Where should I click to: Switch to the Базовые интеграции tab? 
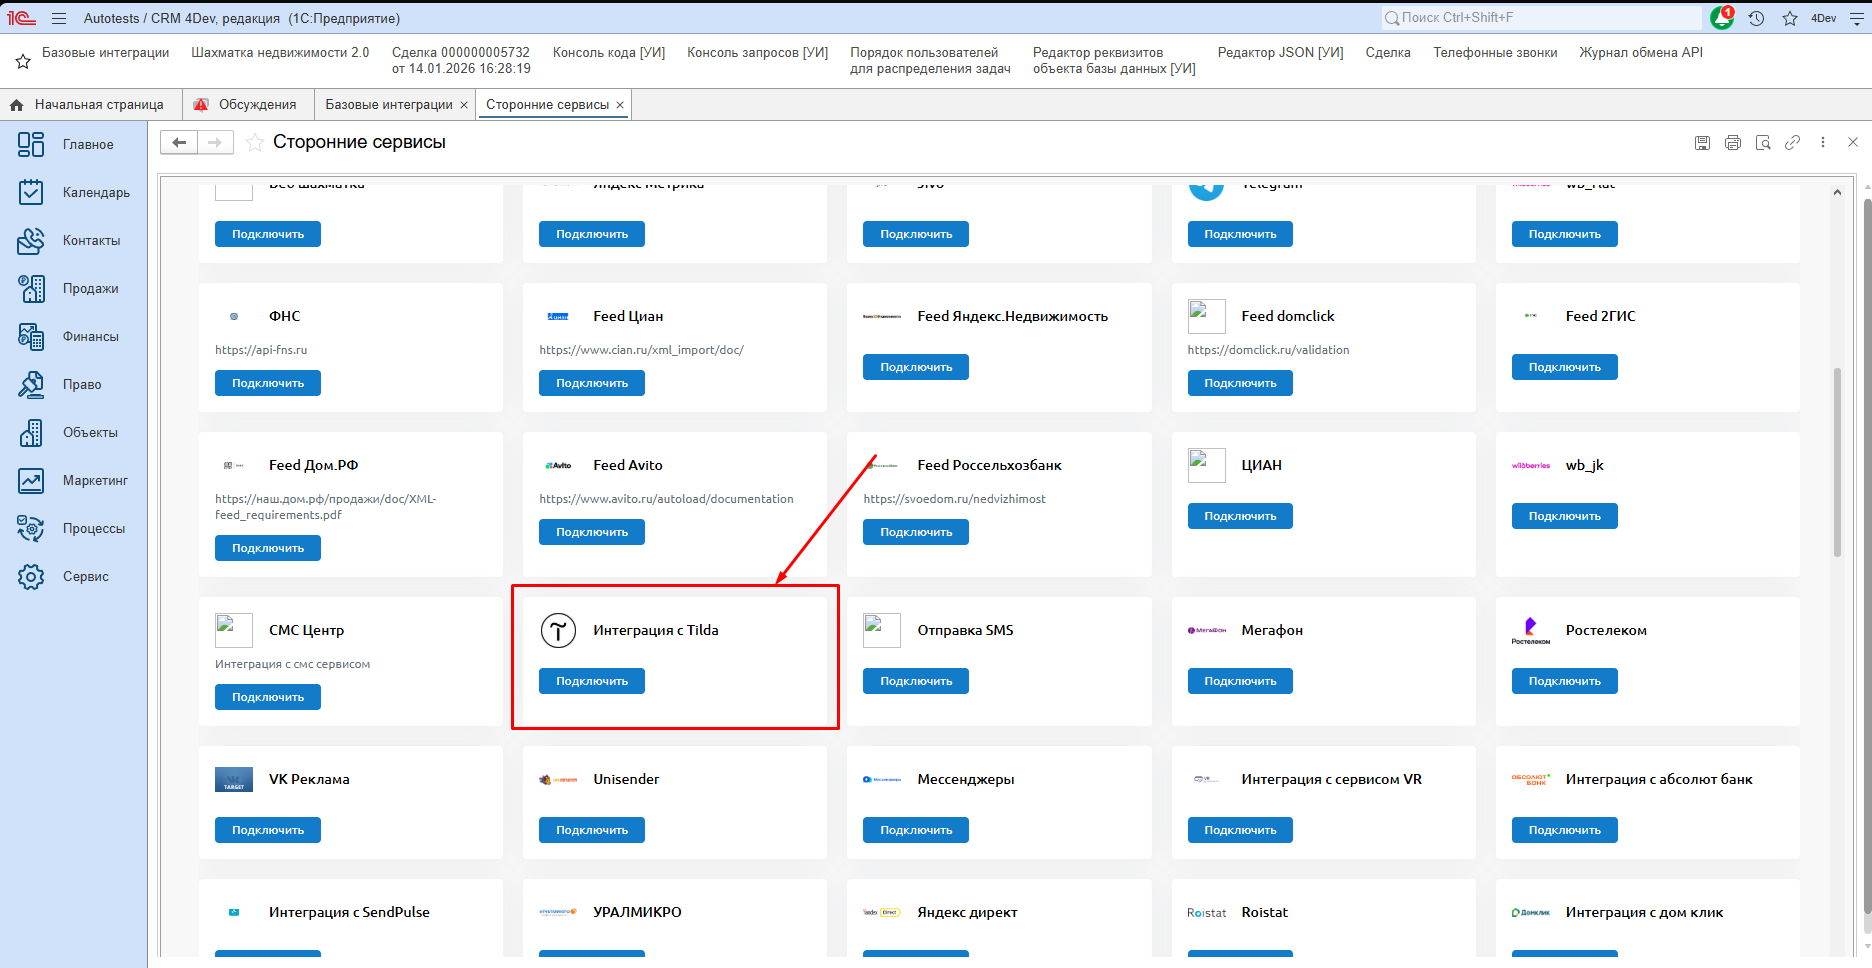tap(388, 105)
